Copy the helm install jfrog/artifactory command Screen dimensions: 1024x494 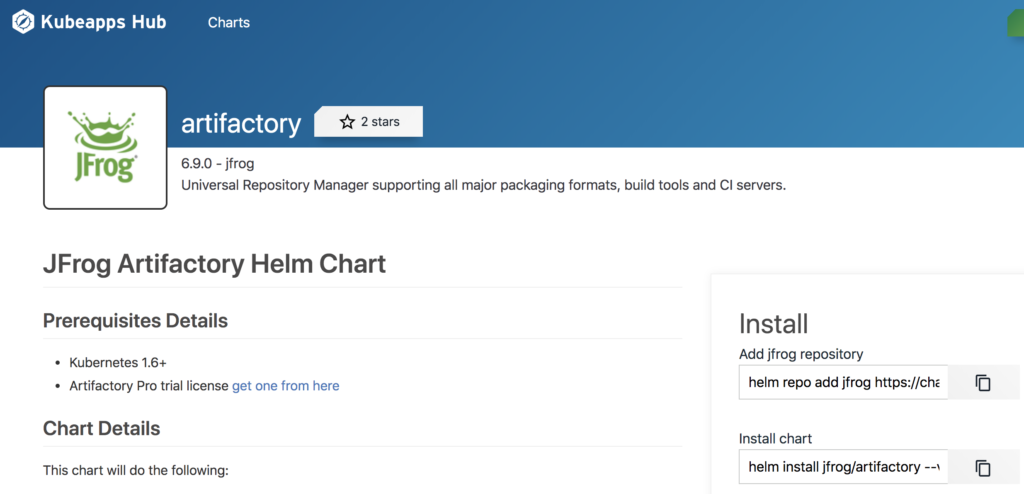click(983, 467)
